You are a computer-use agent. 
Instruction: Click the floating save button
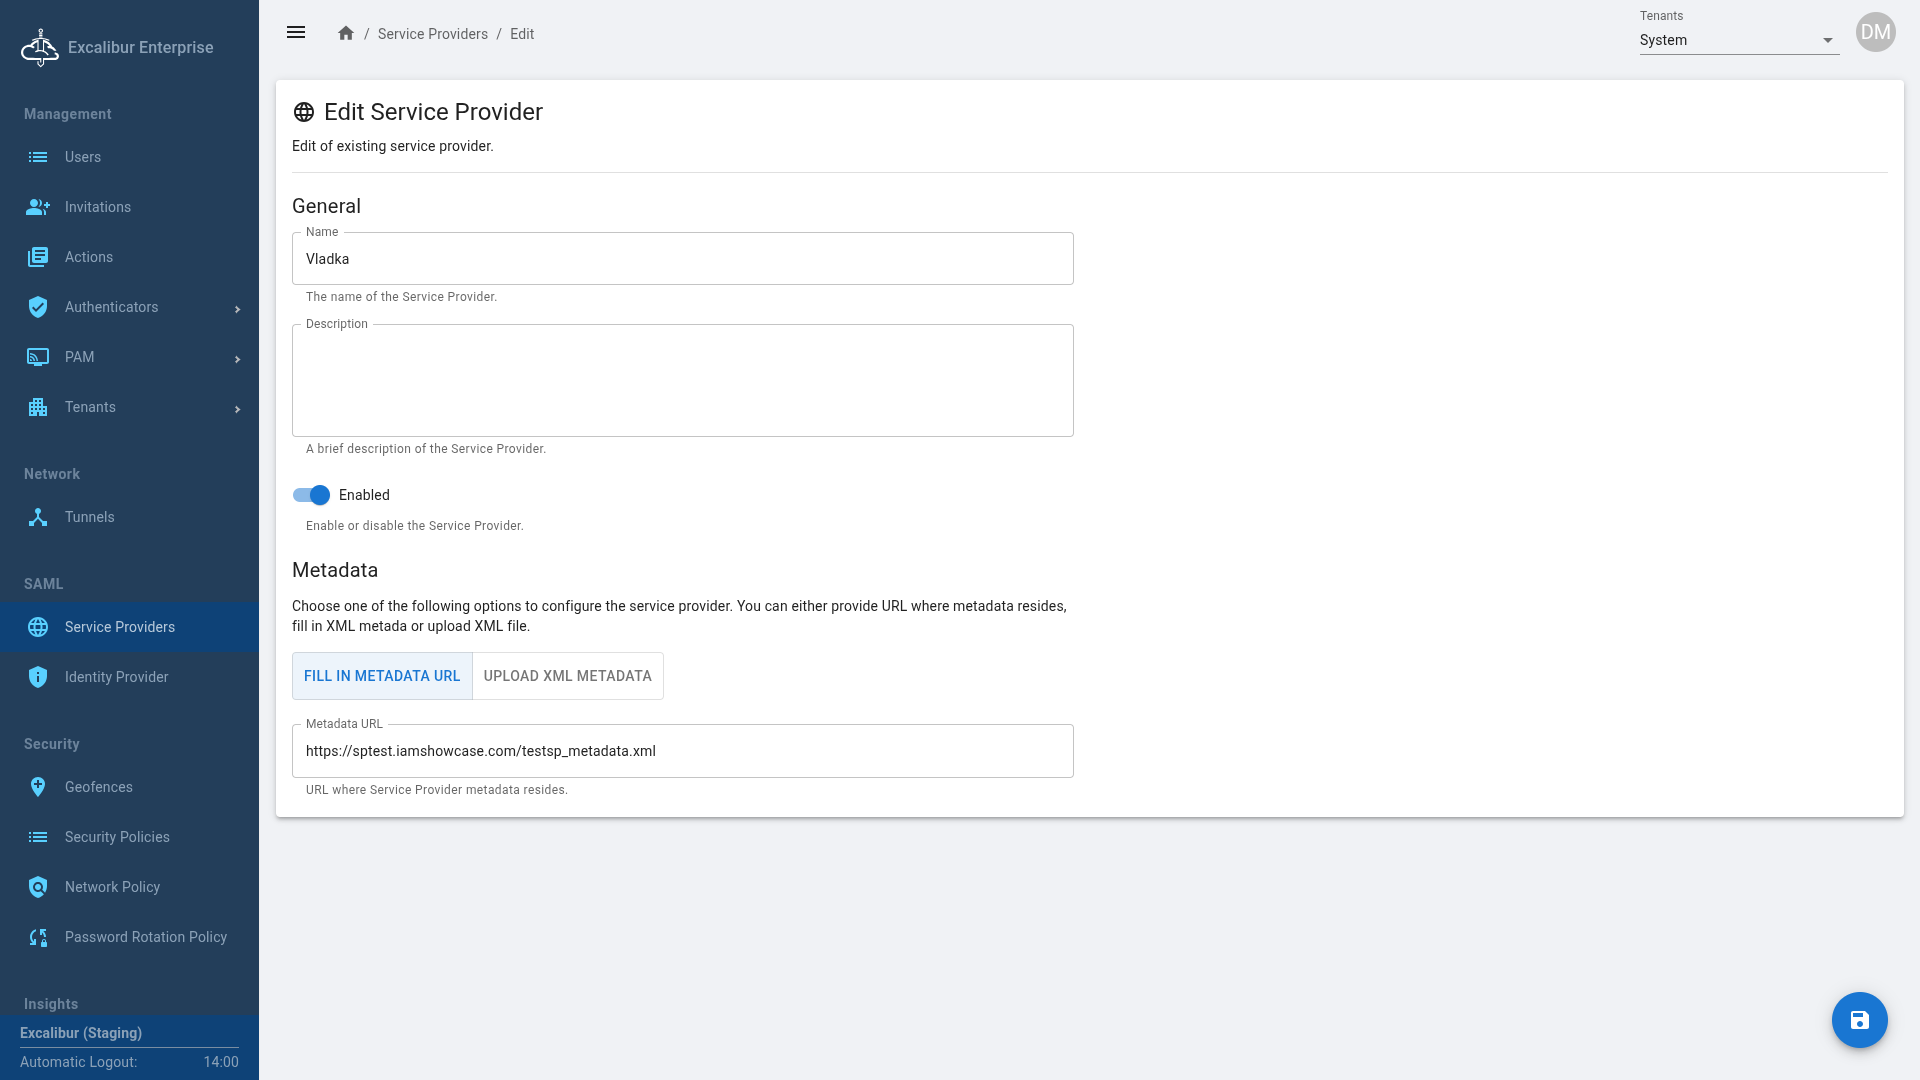click(1859, 1020)
